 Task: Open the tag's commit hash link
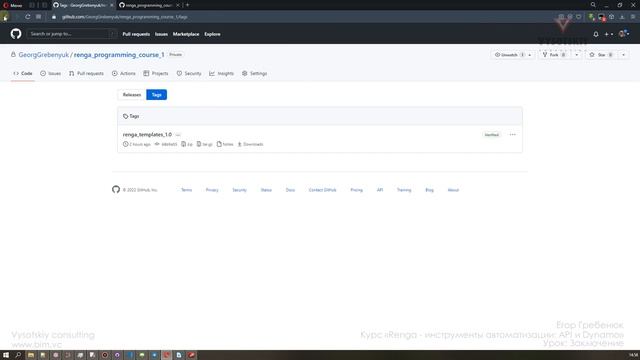pyautogui.click(x=166, y=144)
